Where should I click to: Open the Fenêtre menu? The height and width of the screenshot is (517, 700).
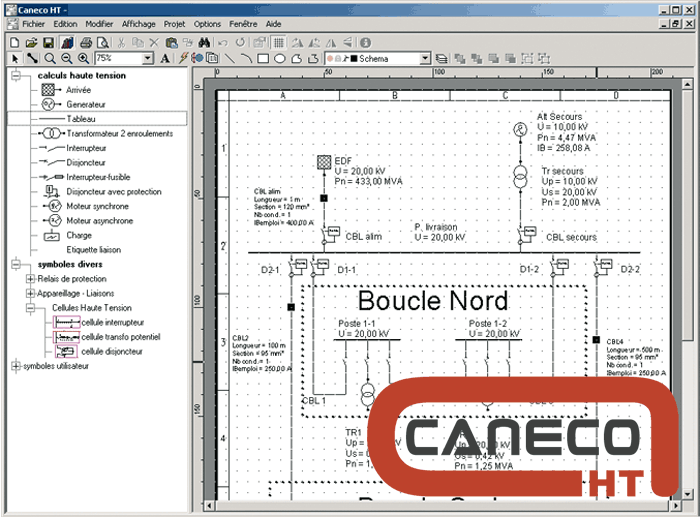(x=243, y=24)
